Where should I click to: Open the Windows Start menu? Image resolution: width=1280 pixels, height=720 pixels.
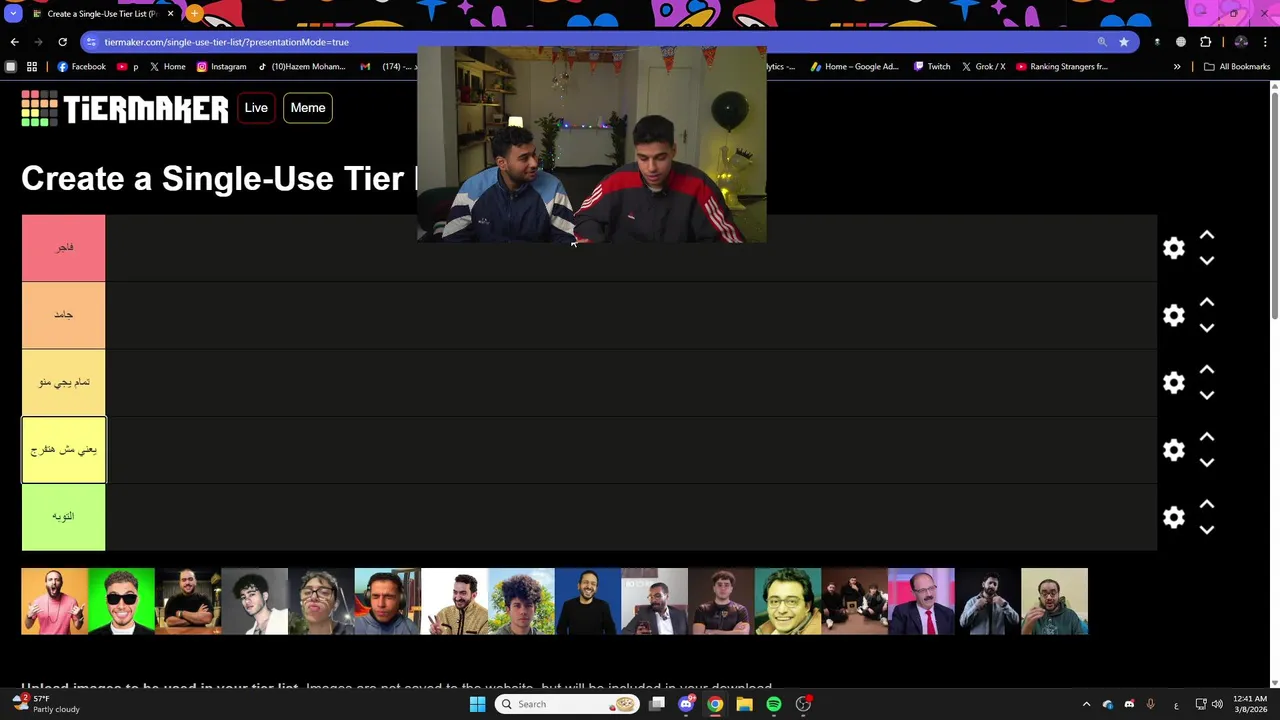(x=477, y=704)
